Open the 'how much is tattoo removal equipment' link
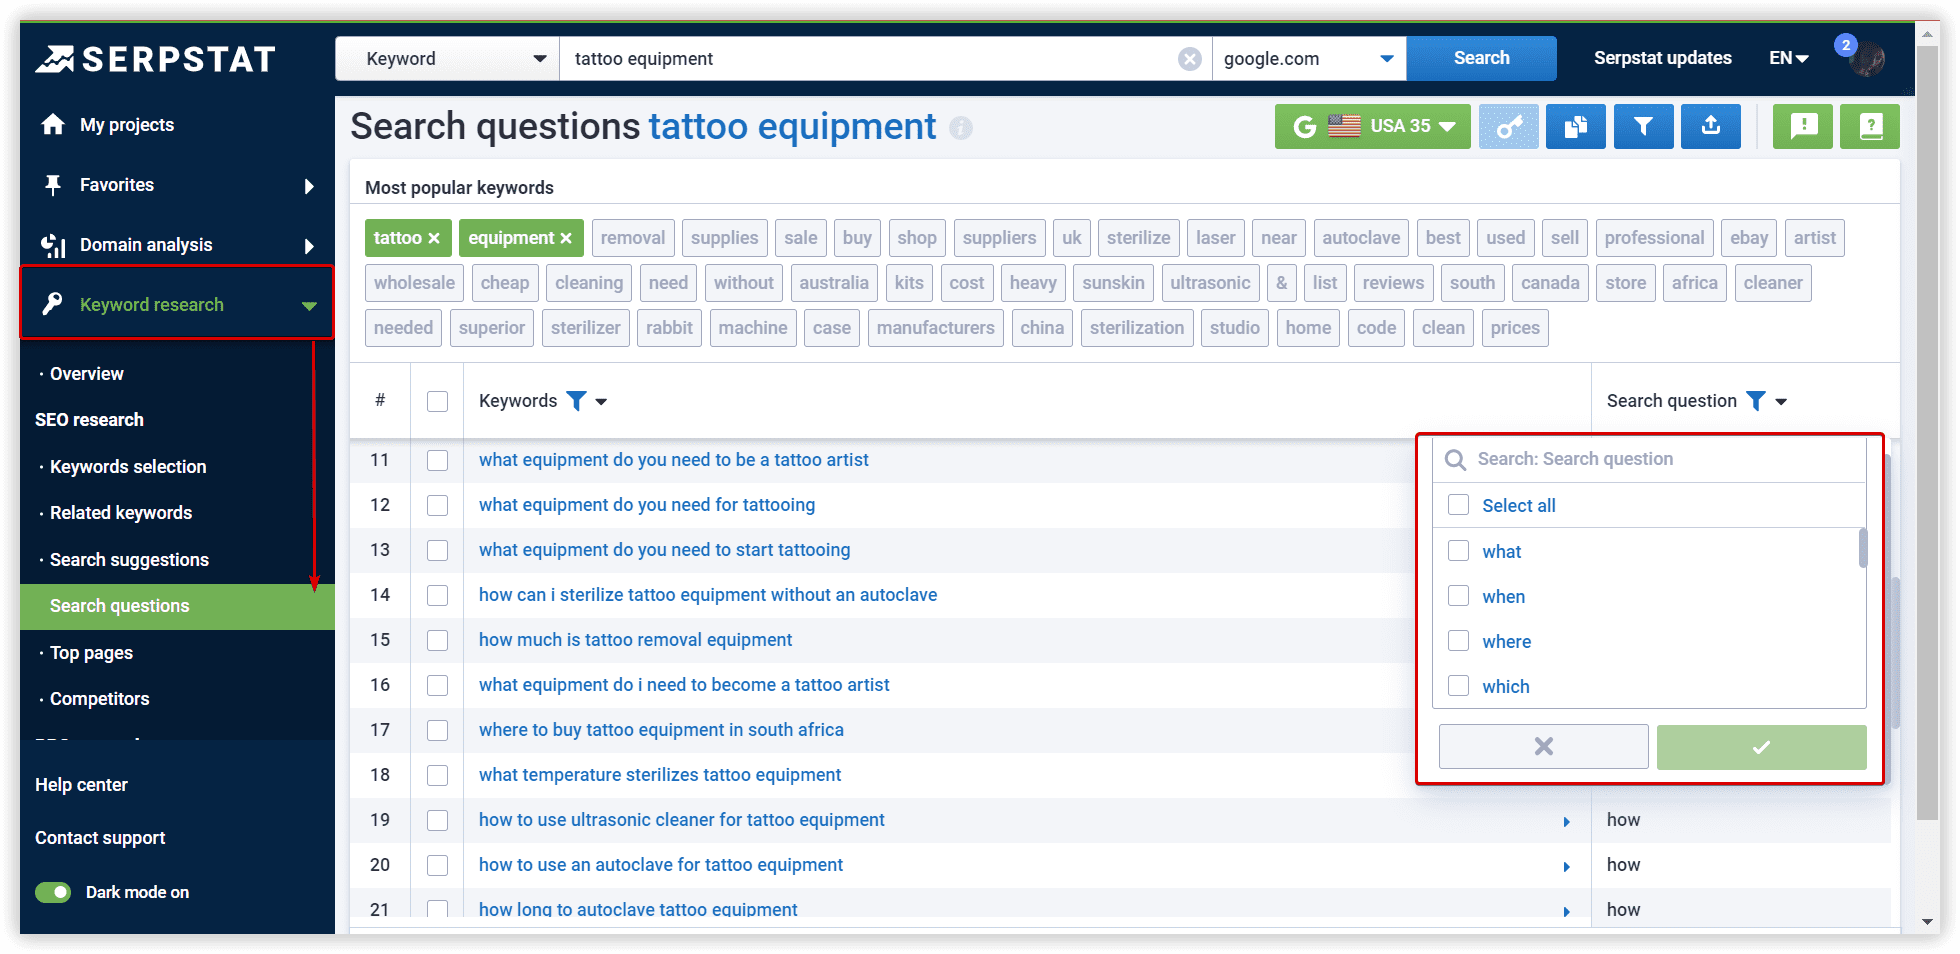The image size is (1960, 954). tap(635, 639)
